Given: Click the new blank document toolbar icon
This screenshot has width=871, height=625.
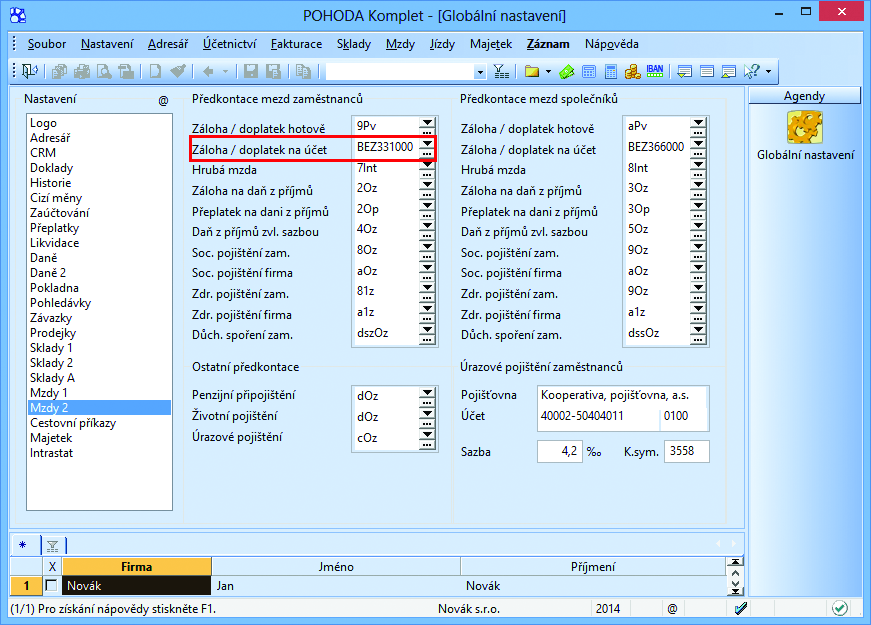Looking at the screenshot, I should [x=155, y=71].
